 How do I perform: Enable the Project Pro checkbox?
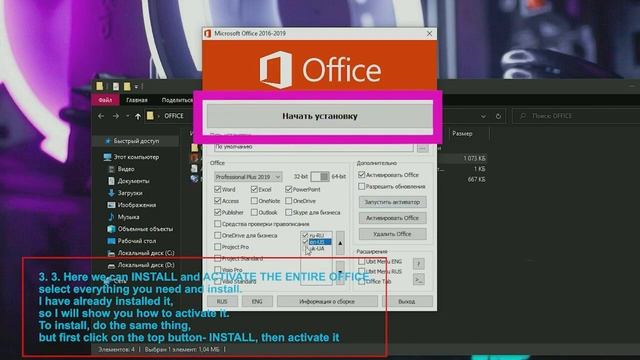218,247
